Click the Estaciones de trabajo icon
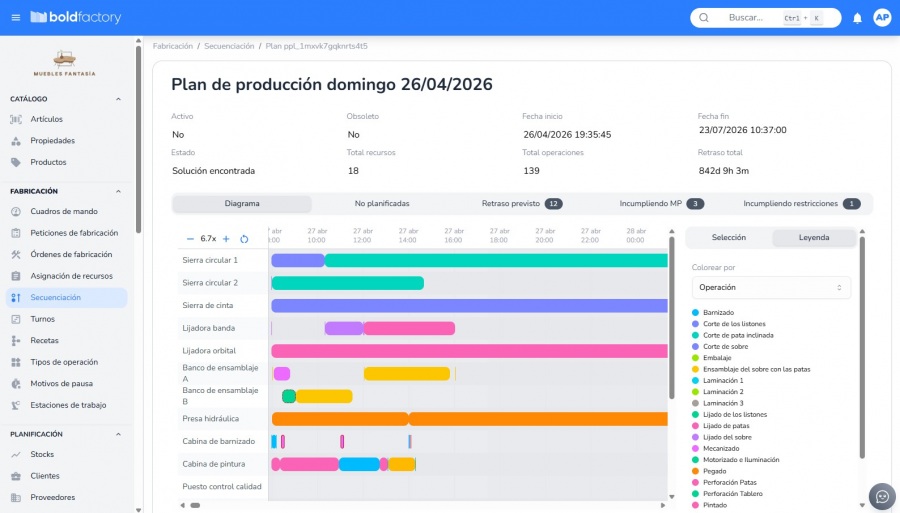Screen dimensions: 900x513 tap(16, 405)
